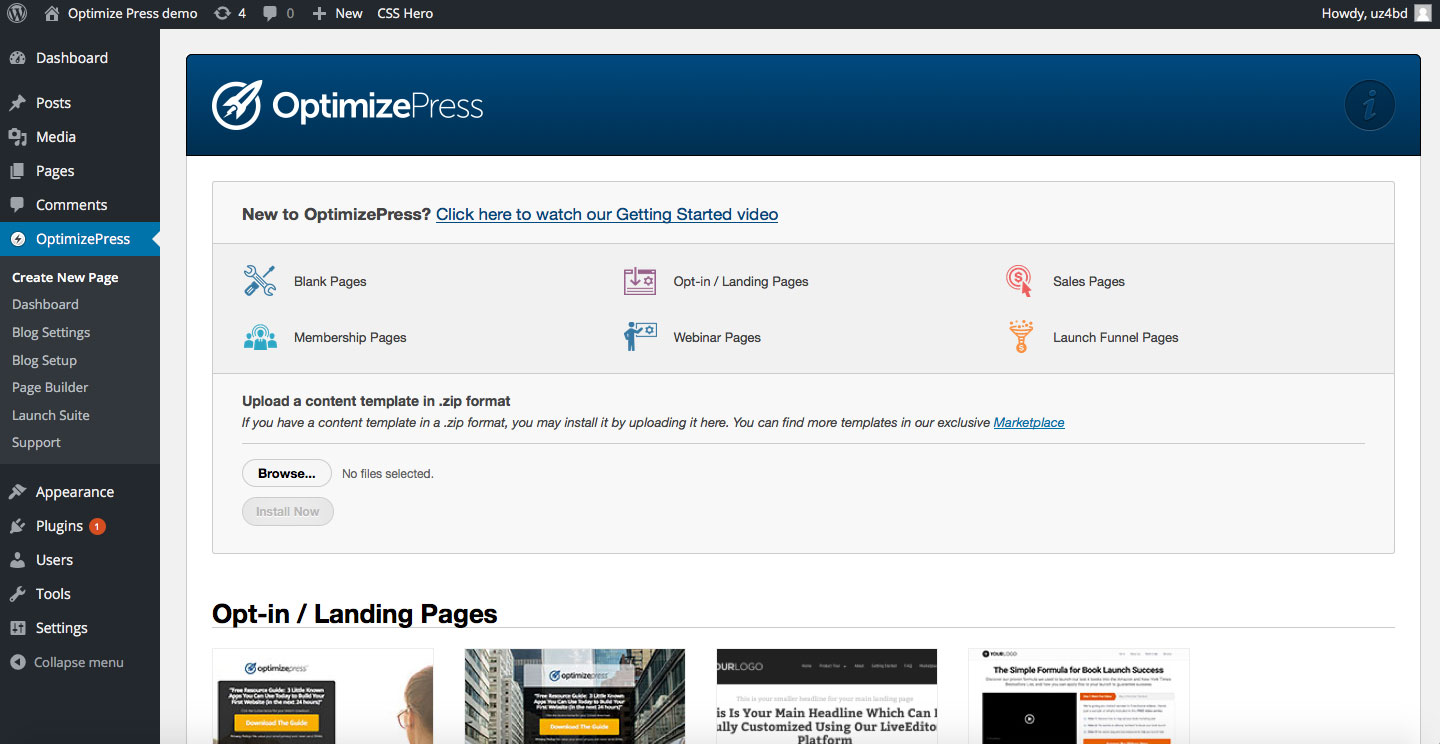This screenshot has height=744, width=1440.
Task: Open the Posts menu item
Action: click(x=53, y=103)
